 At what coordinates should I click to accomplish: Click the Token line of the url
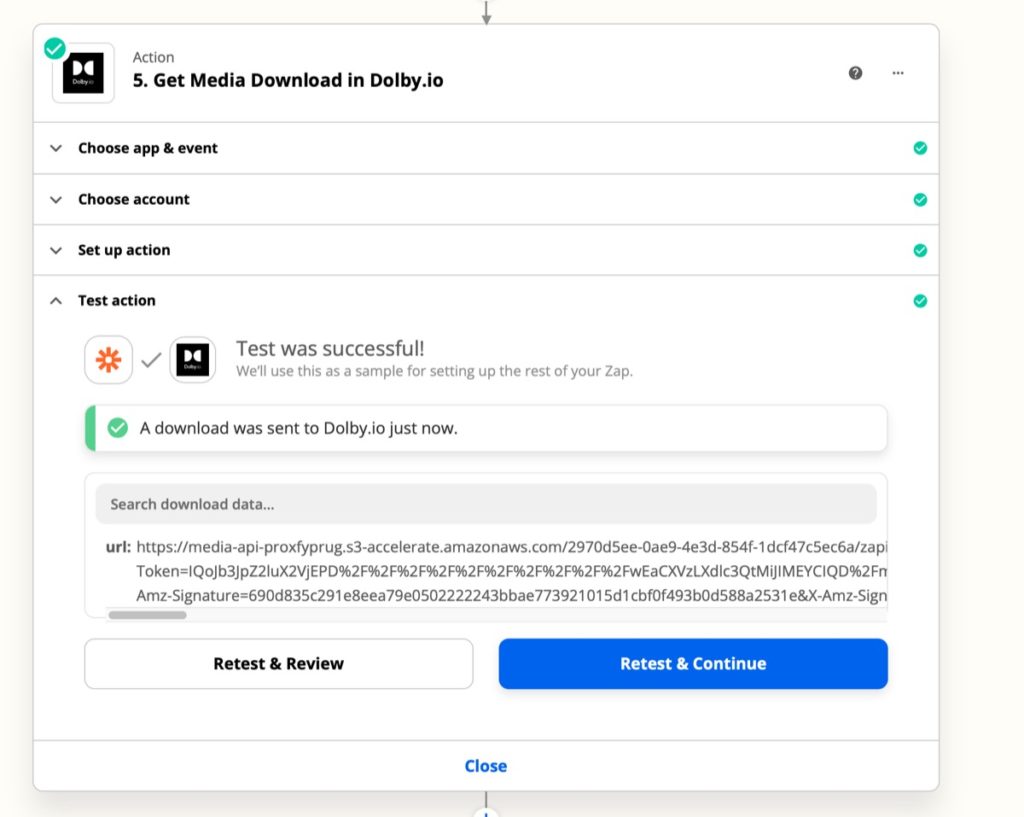511,571
